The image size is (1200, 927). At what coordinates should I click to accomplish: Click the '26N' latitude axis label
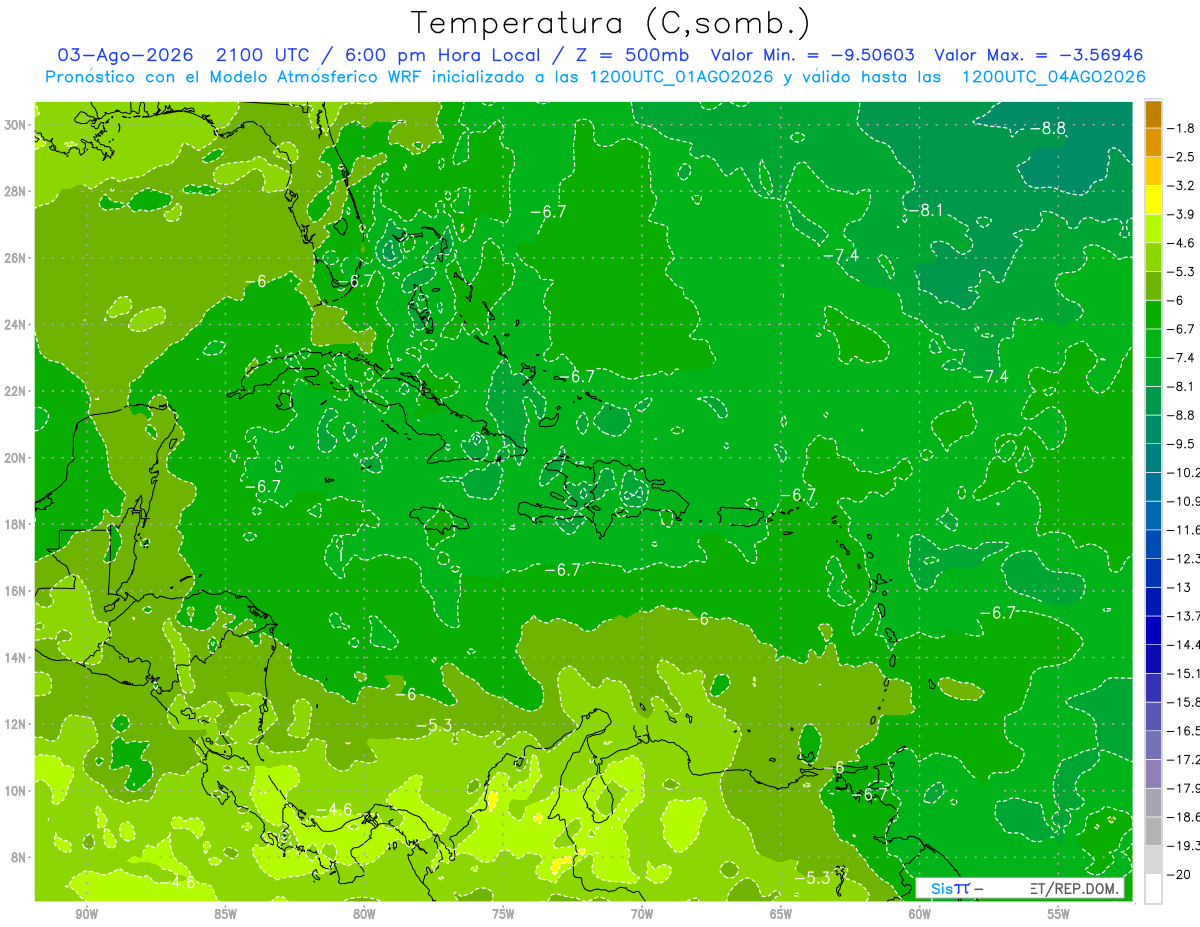point(16,258)
